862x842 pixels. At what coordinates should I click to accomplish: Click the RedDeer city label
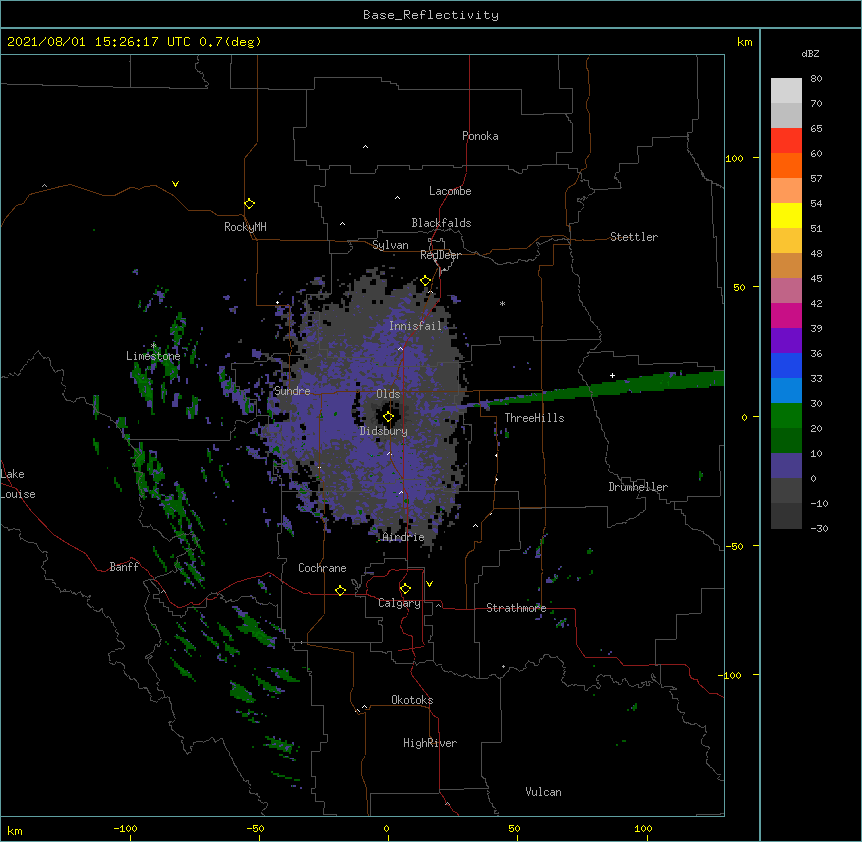(440, 255)
